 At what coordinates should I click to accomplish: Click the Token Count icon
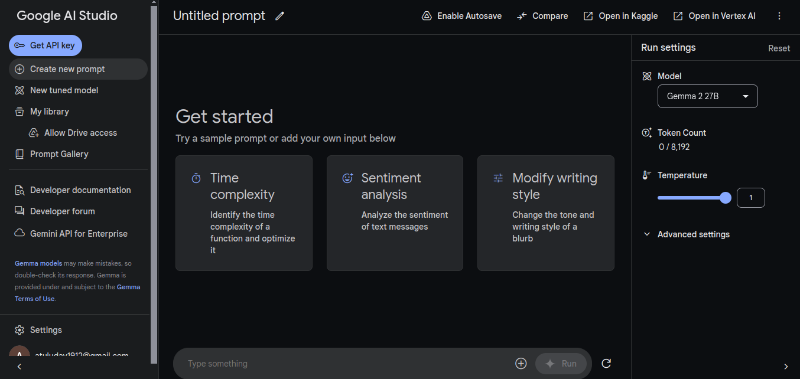646,133
